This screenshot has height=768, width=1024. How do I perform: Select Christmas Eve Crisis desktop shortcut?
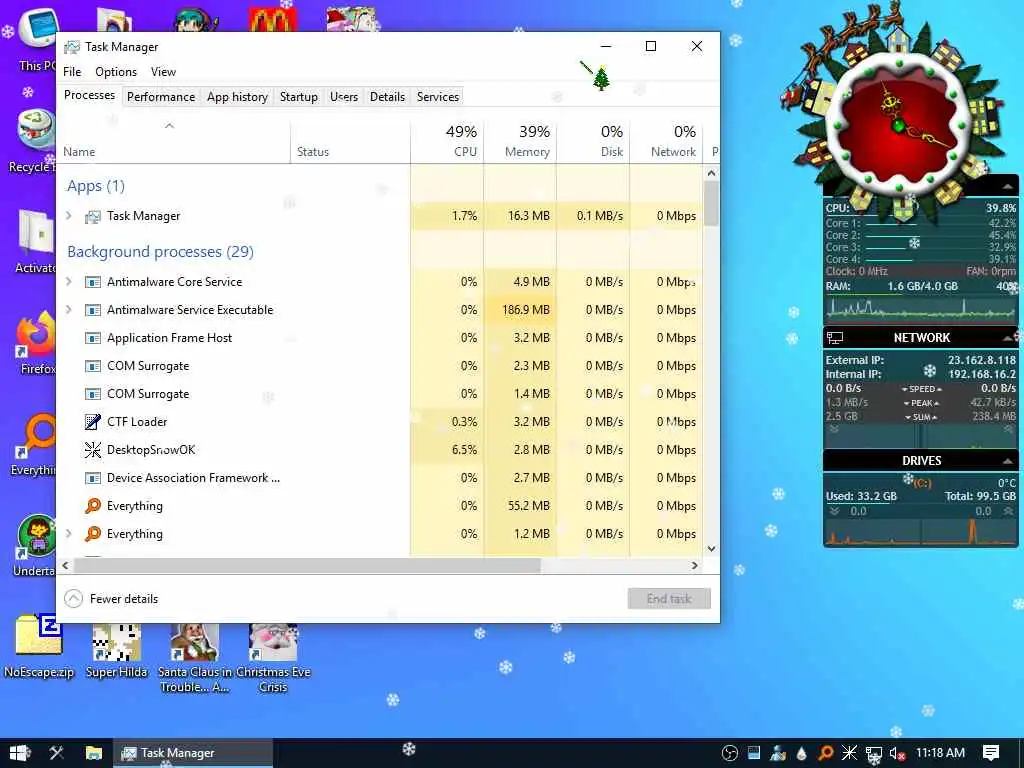[x=273, y=658]
